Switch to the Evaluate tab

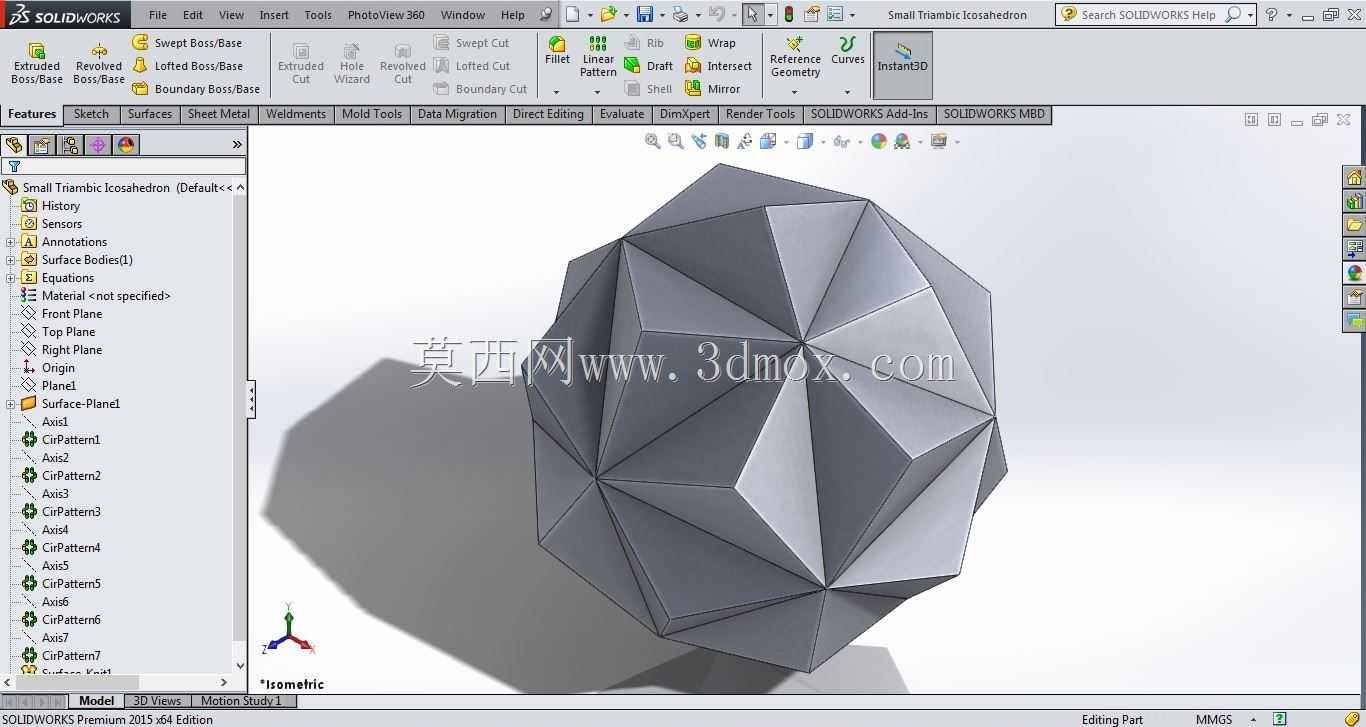(x=622, y=114)
